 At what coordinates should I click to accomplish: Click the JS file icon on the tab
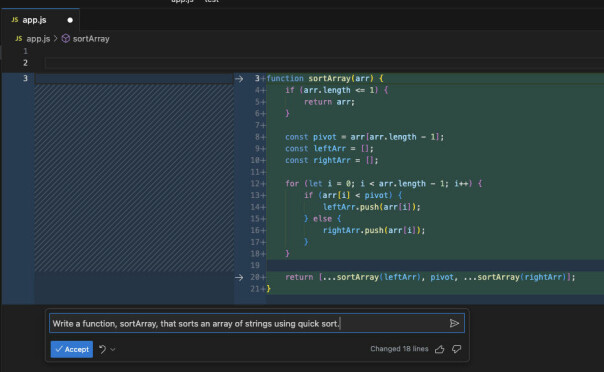point(15,20)
